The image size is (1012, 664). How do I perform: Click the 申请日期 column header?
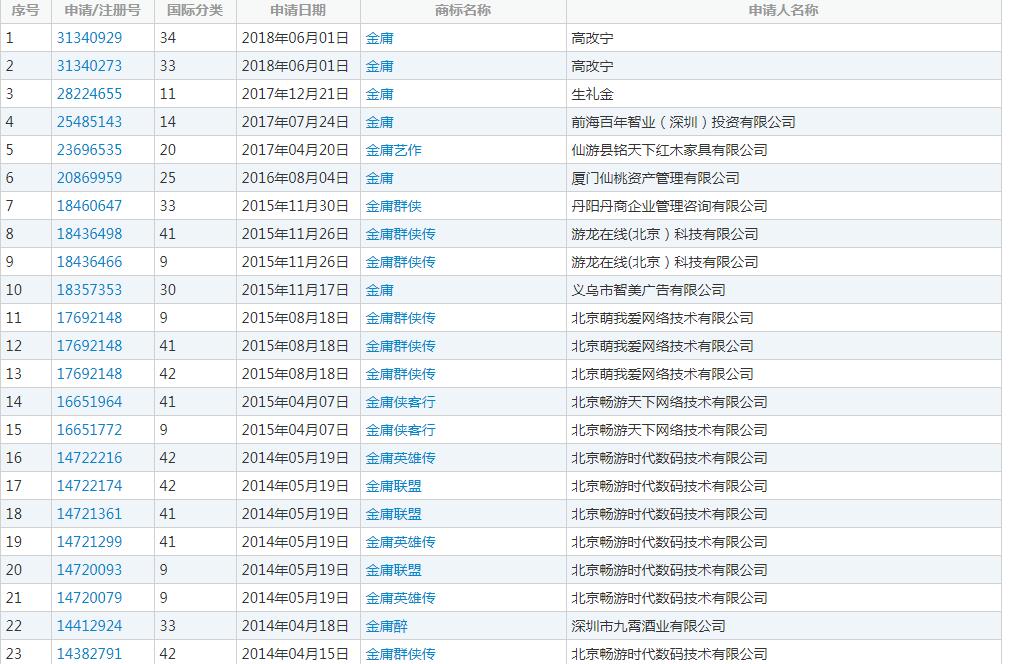tap(298, 11)
